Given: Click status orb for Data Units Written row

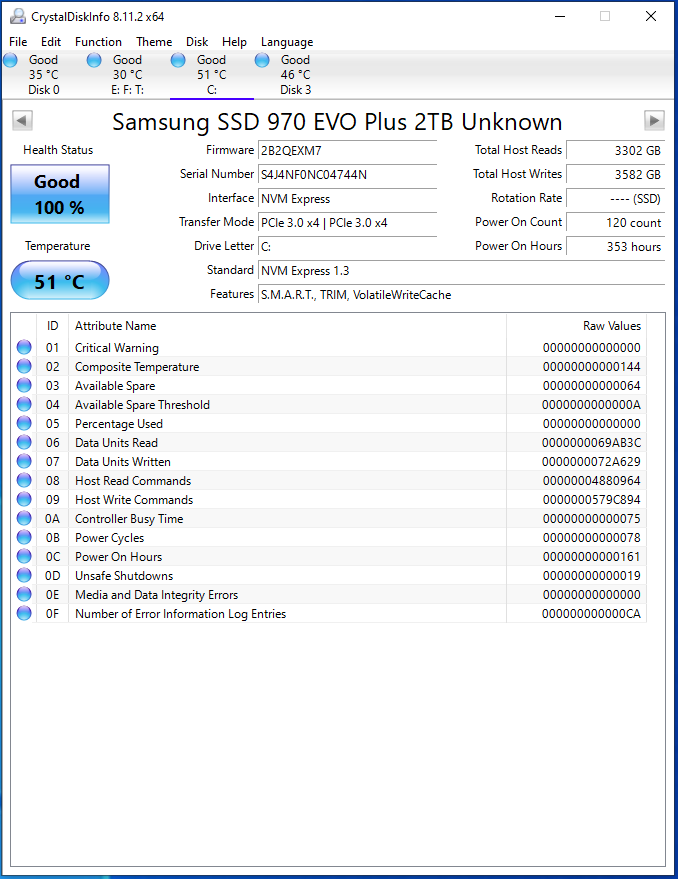Looking at the screenshot, I should pos(24,461).
